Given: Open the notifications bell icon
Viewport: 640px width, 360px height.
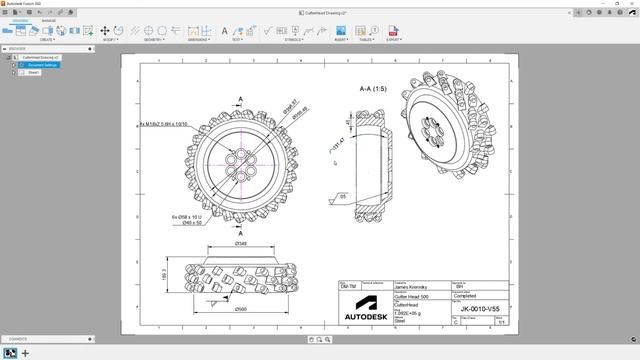Looking at the screenshot, I should pyautogui.click(x=609, y=13).
